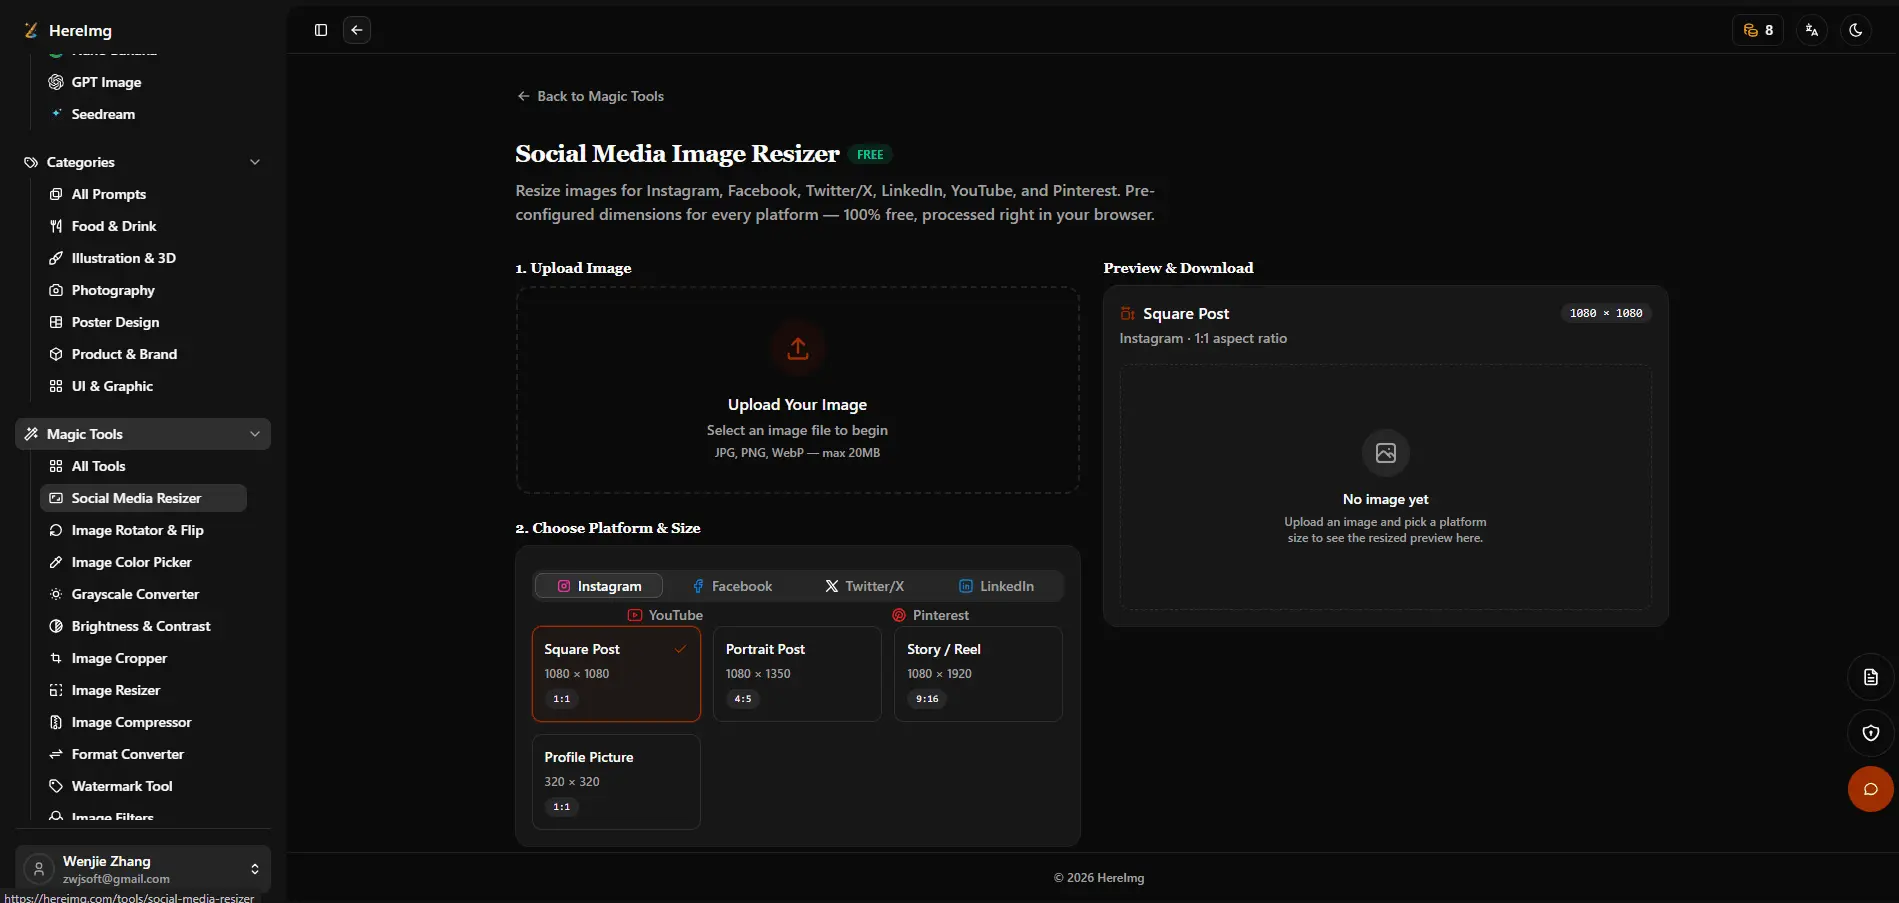Viewport: 1899px width, 903px height.
Task: Click the Upload Your Image drop zone
Action: click(797, 390)
